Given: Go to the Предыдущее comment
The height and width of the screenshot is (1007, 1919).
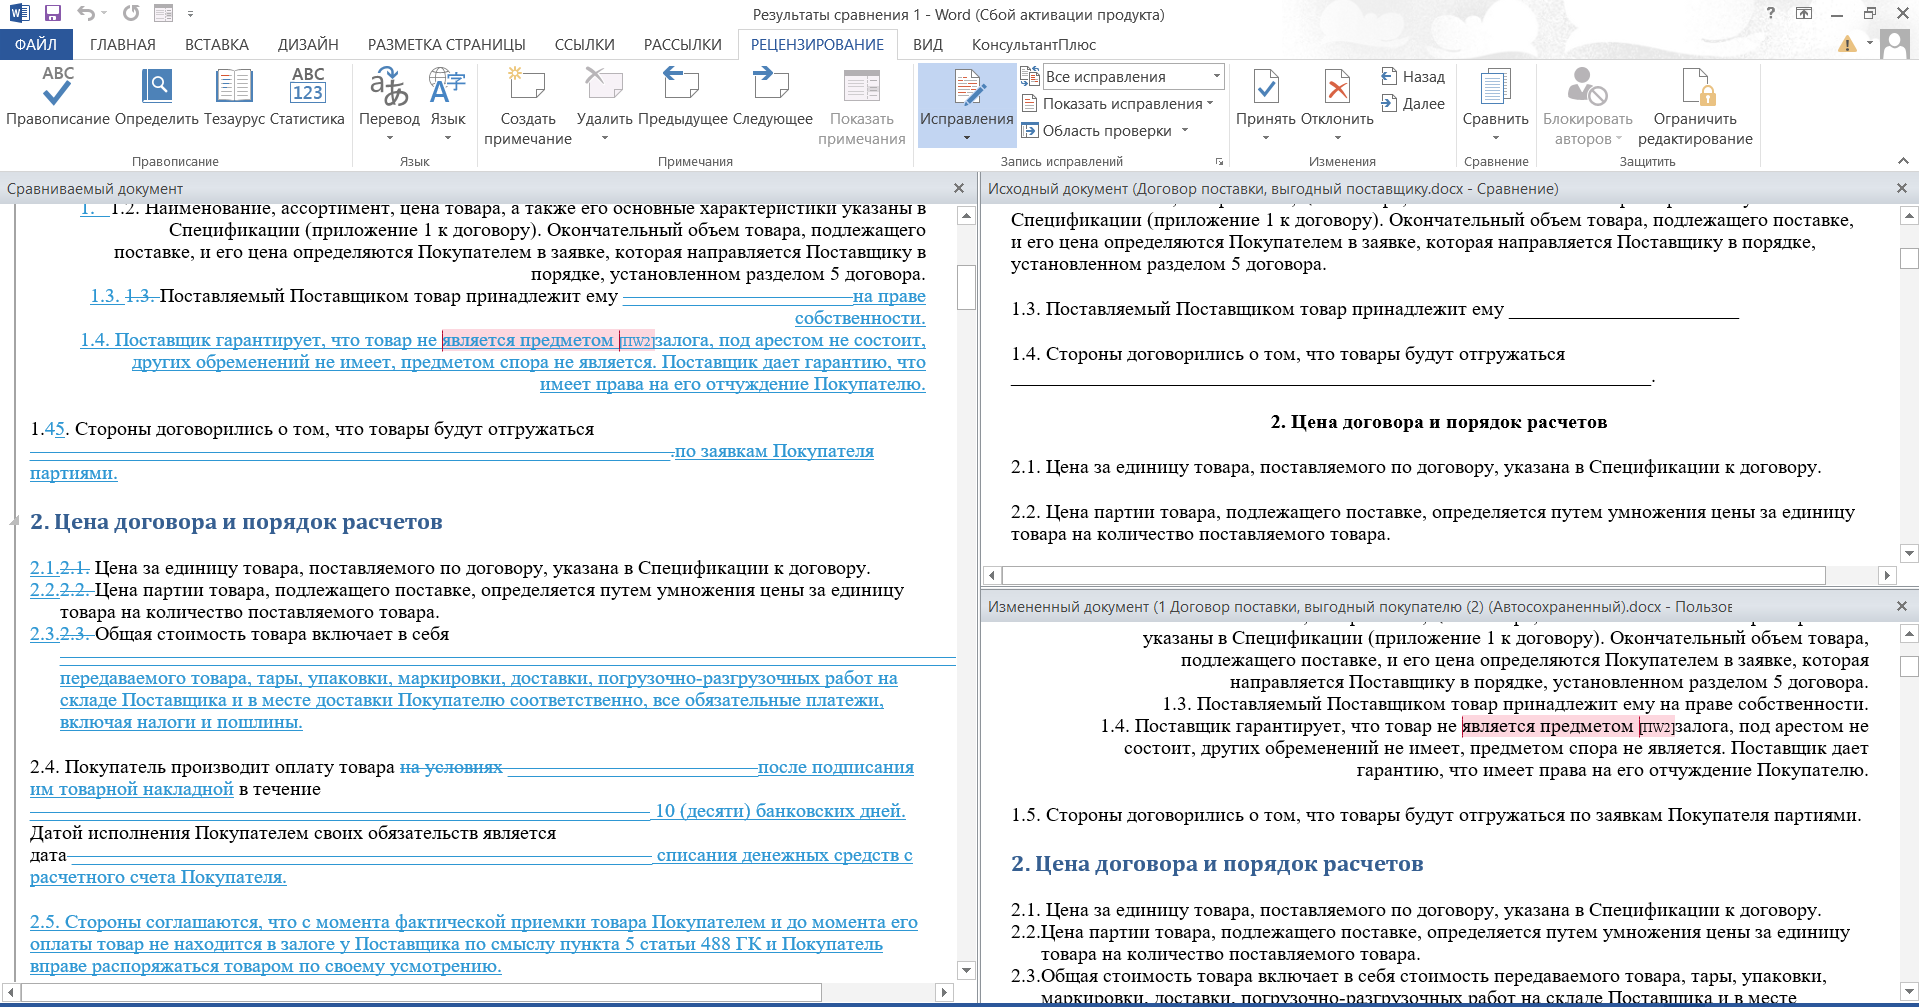Looking at the screenshot, I should pyautogui.click(x=682, y=98).
